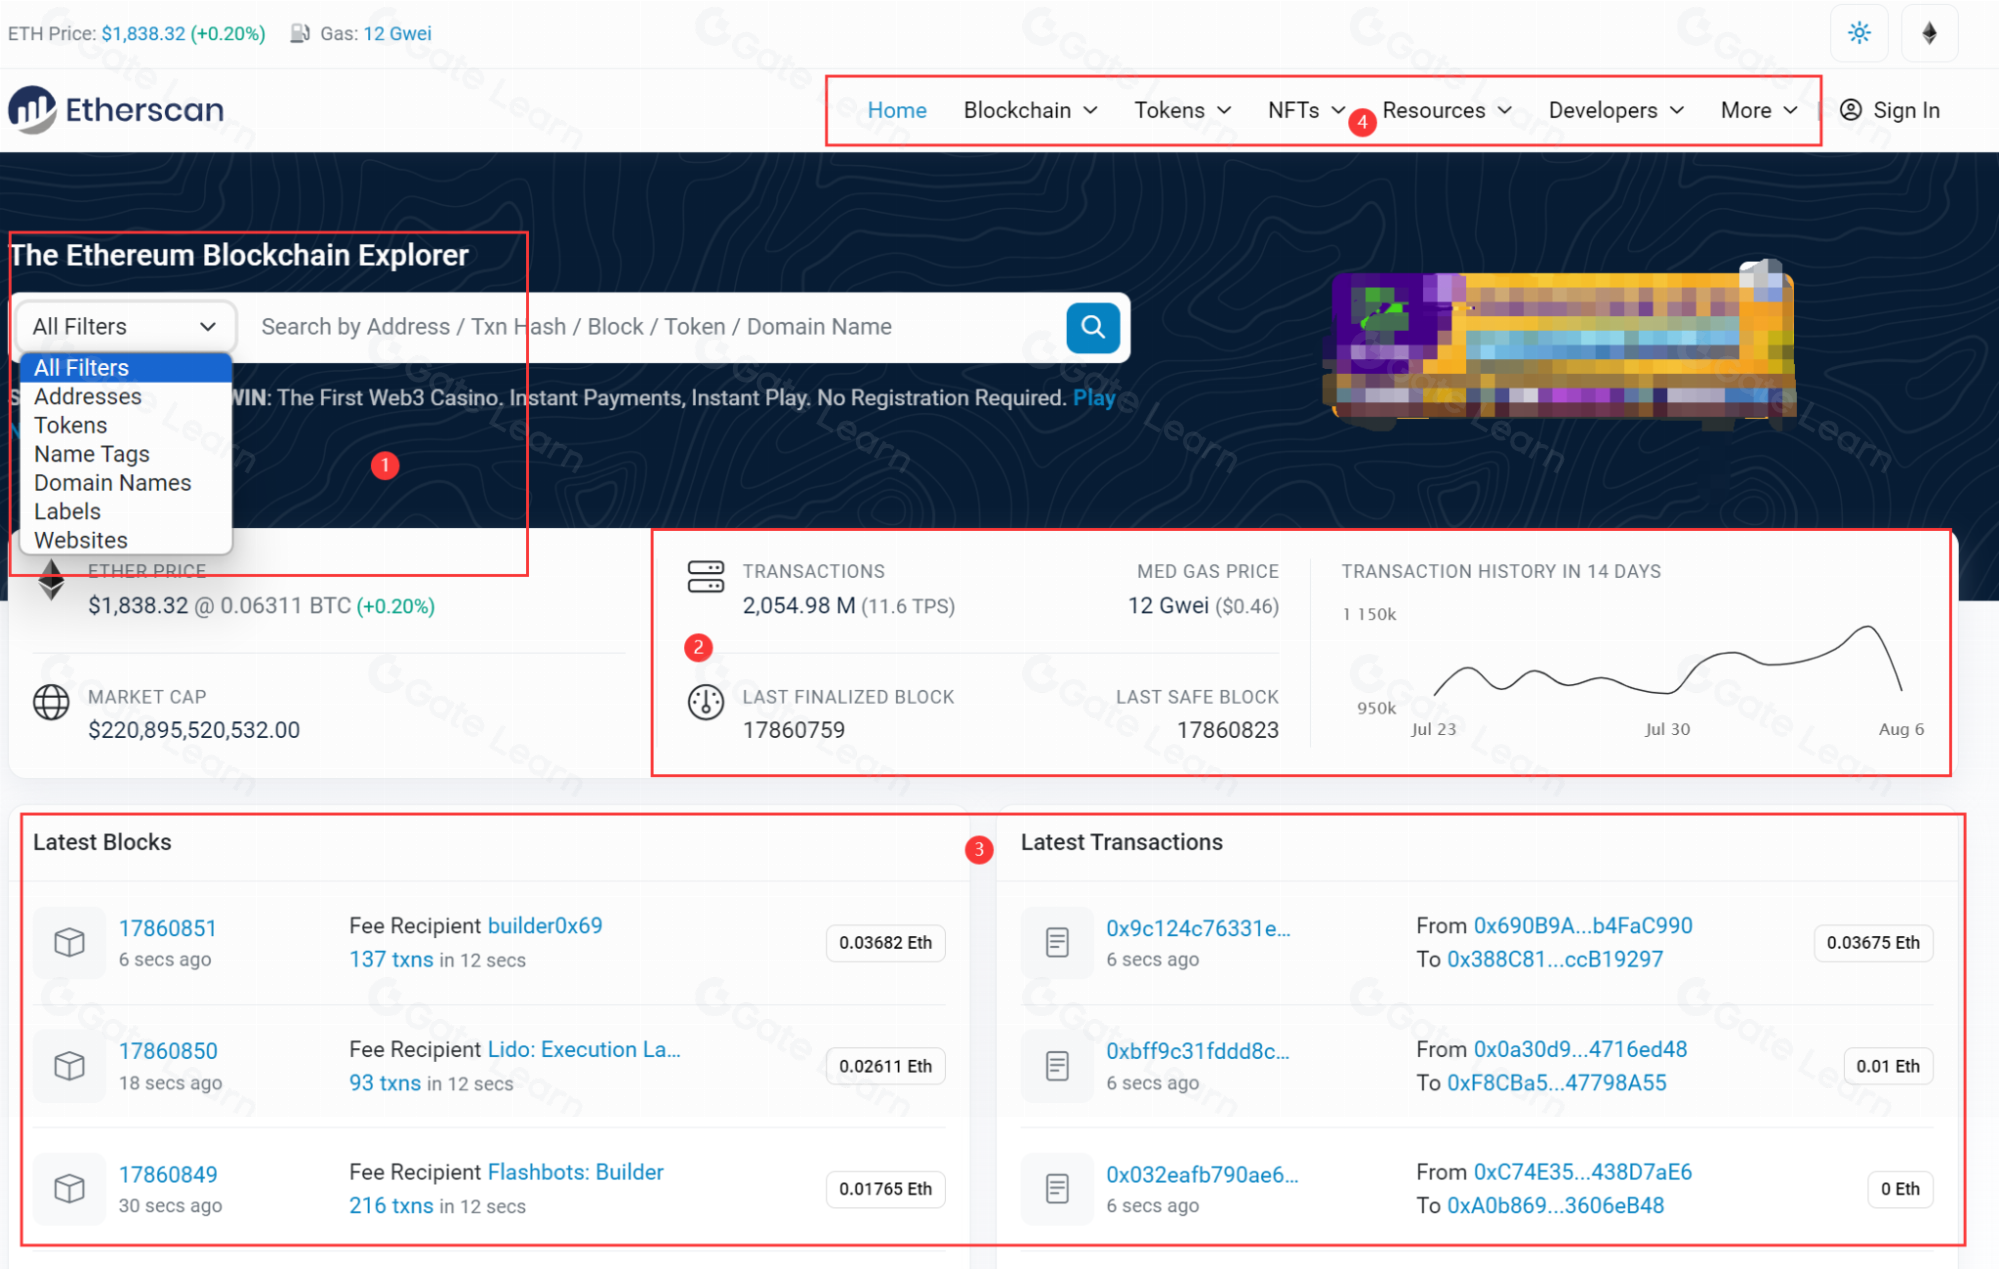Screen dimensions: 1999x1269
Task: Click the blue search magnifier button
Action: click(1092, 327)
